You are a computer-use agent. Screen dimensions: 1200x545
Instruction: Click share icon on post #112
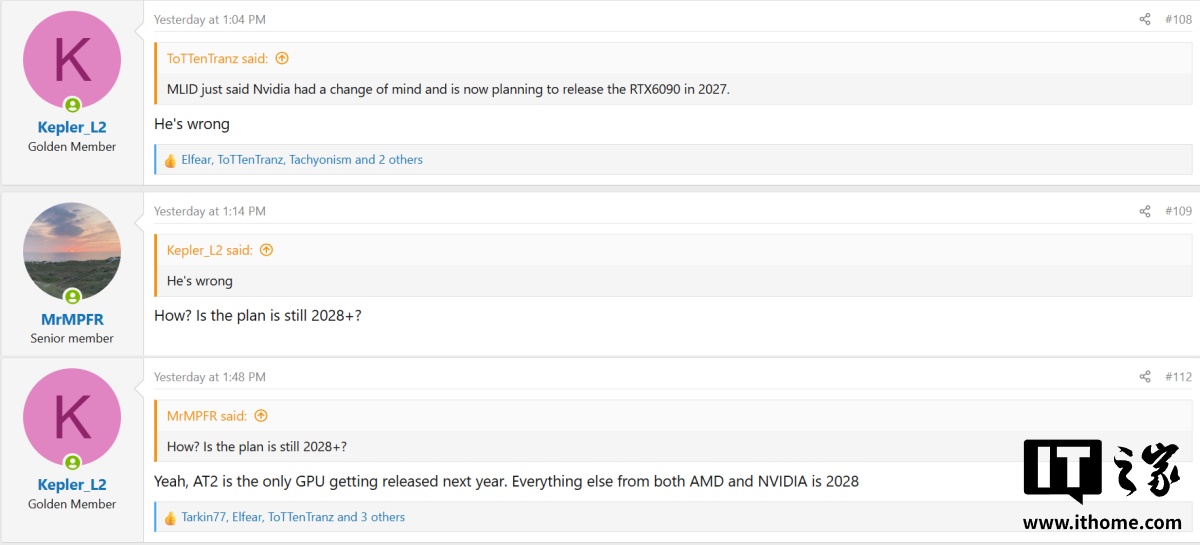point(1145,377)
